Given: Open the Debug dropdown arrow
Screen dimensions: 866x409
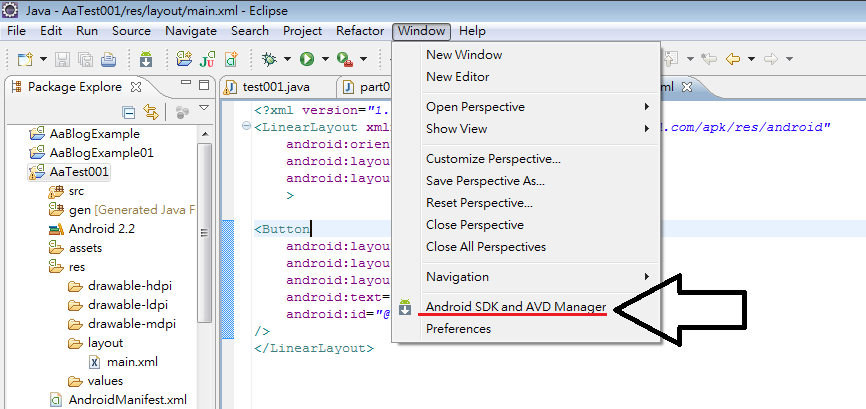Looking at the screenshot, I should (287, 59).
